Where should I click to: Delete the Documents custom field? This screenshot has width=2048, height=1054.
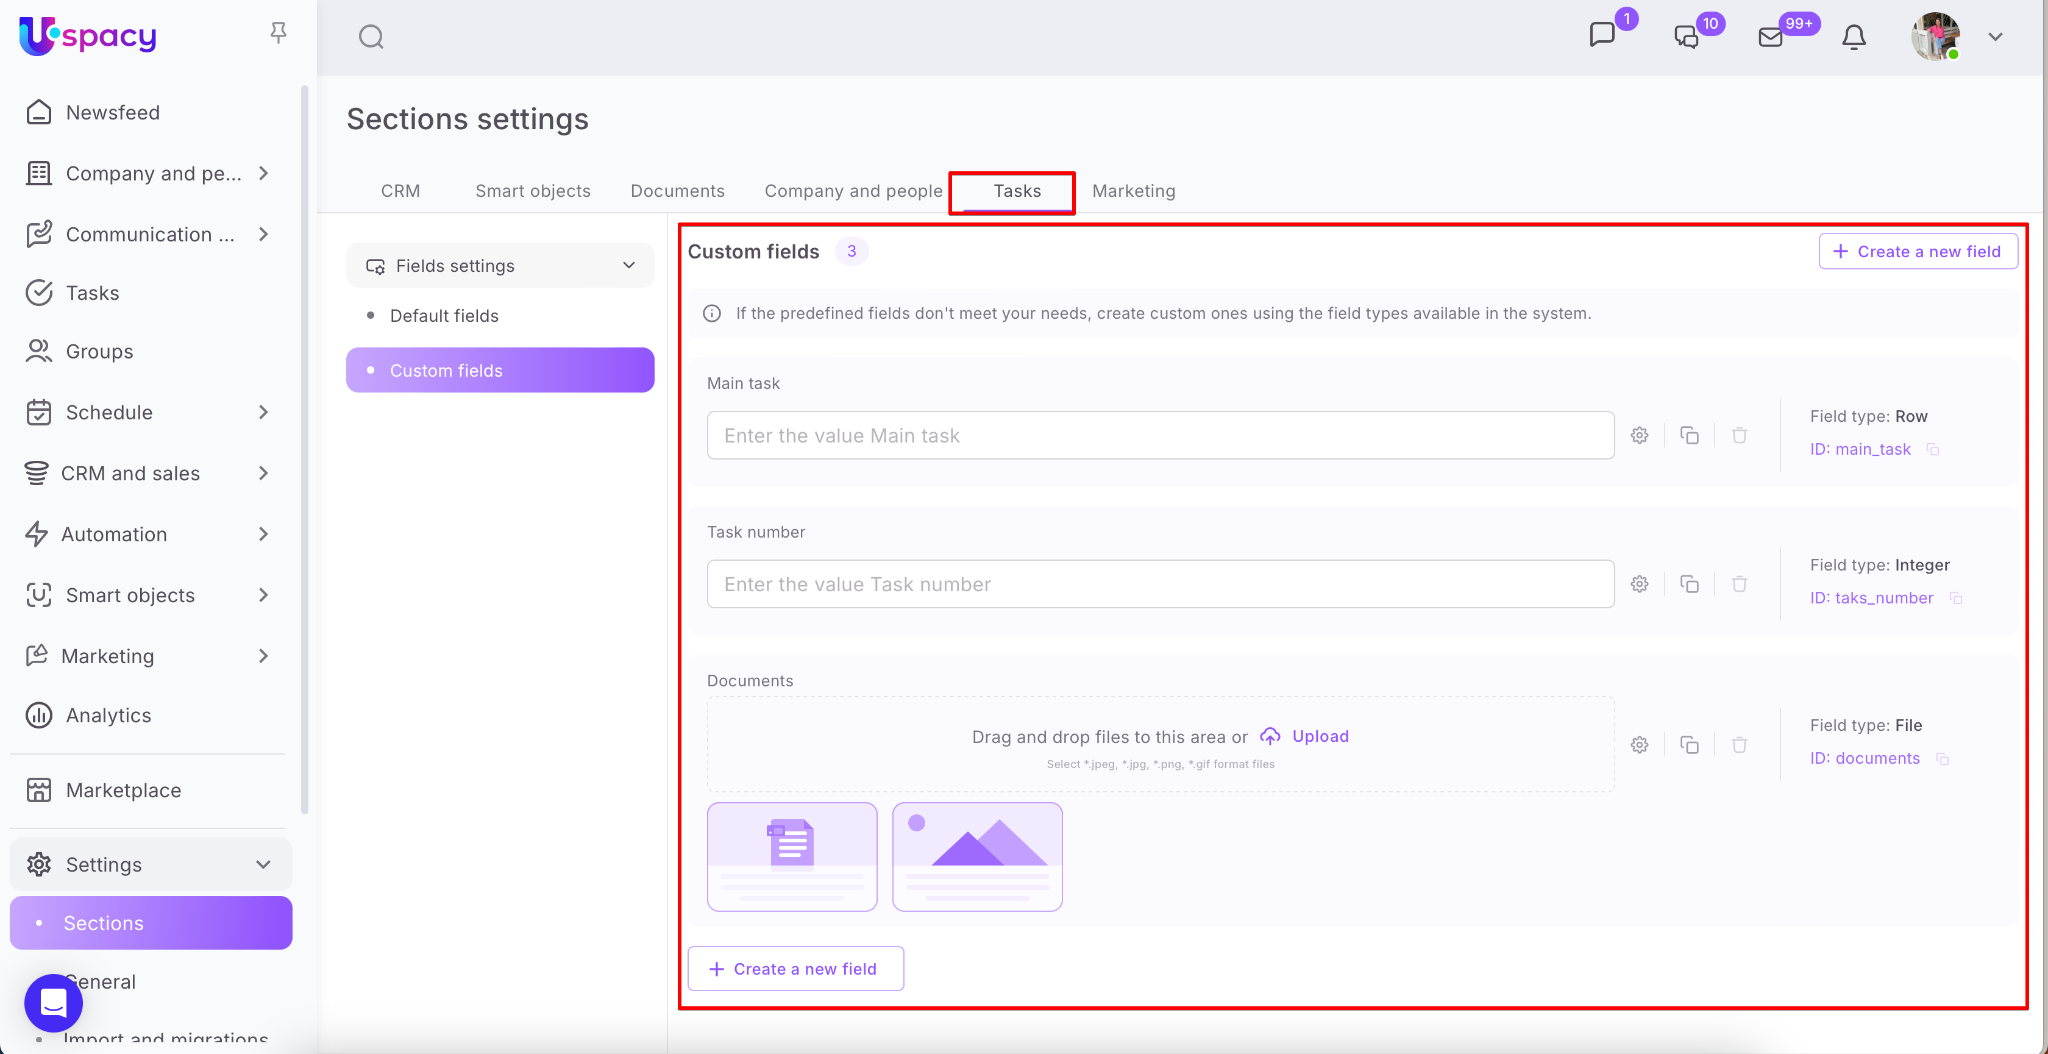[x=1739, y=745]
